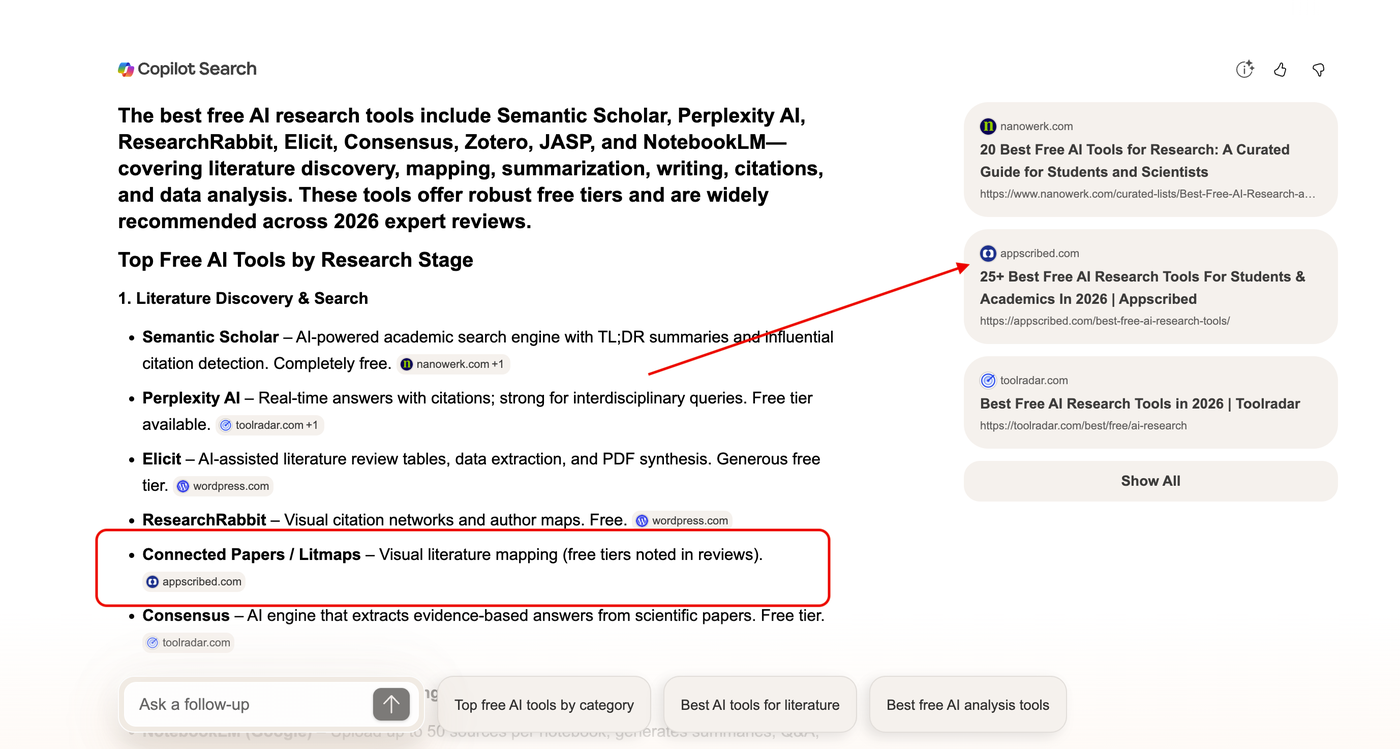Open wordpress.com citation after Elicit
This screenshot has height=749, width=1400.
click(223, 486)
